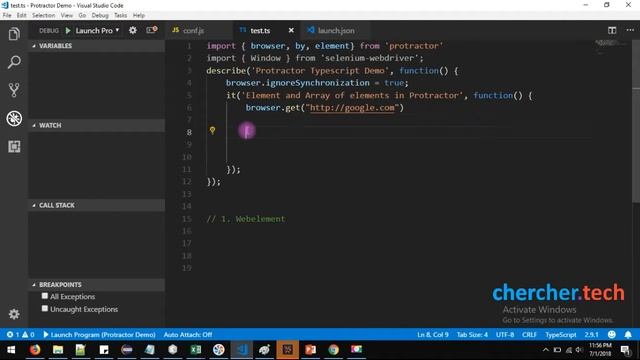Follow the http://google.com link in code
This screenshot has height=360, width=640.
(352, 108)
